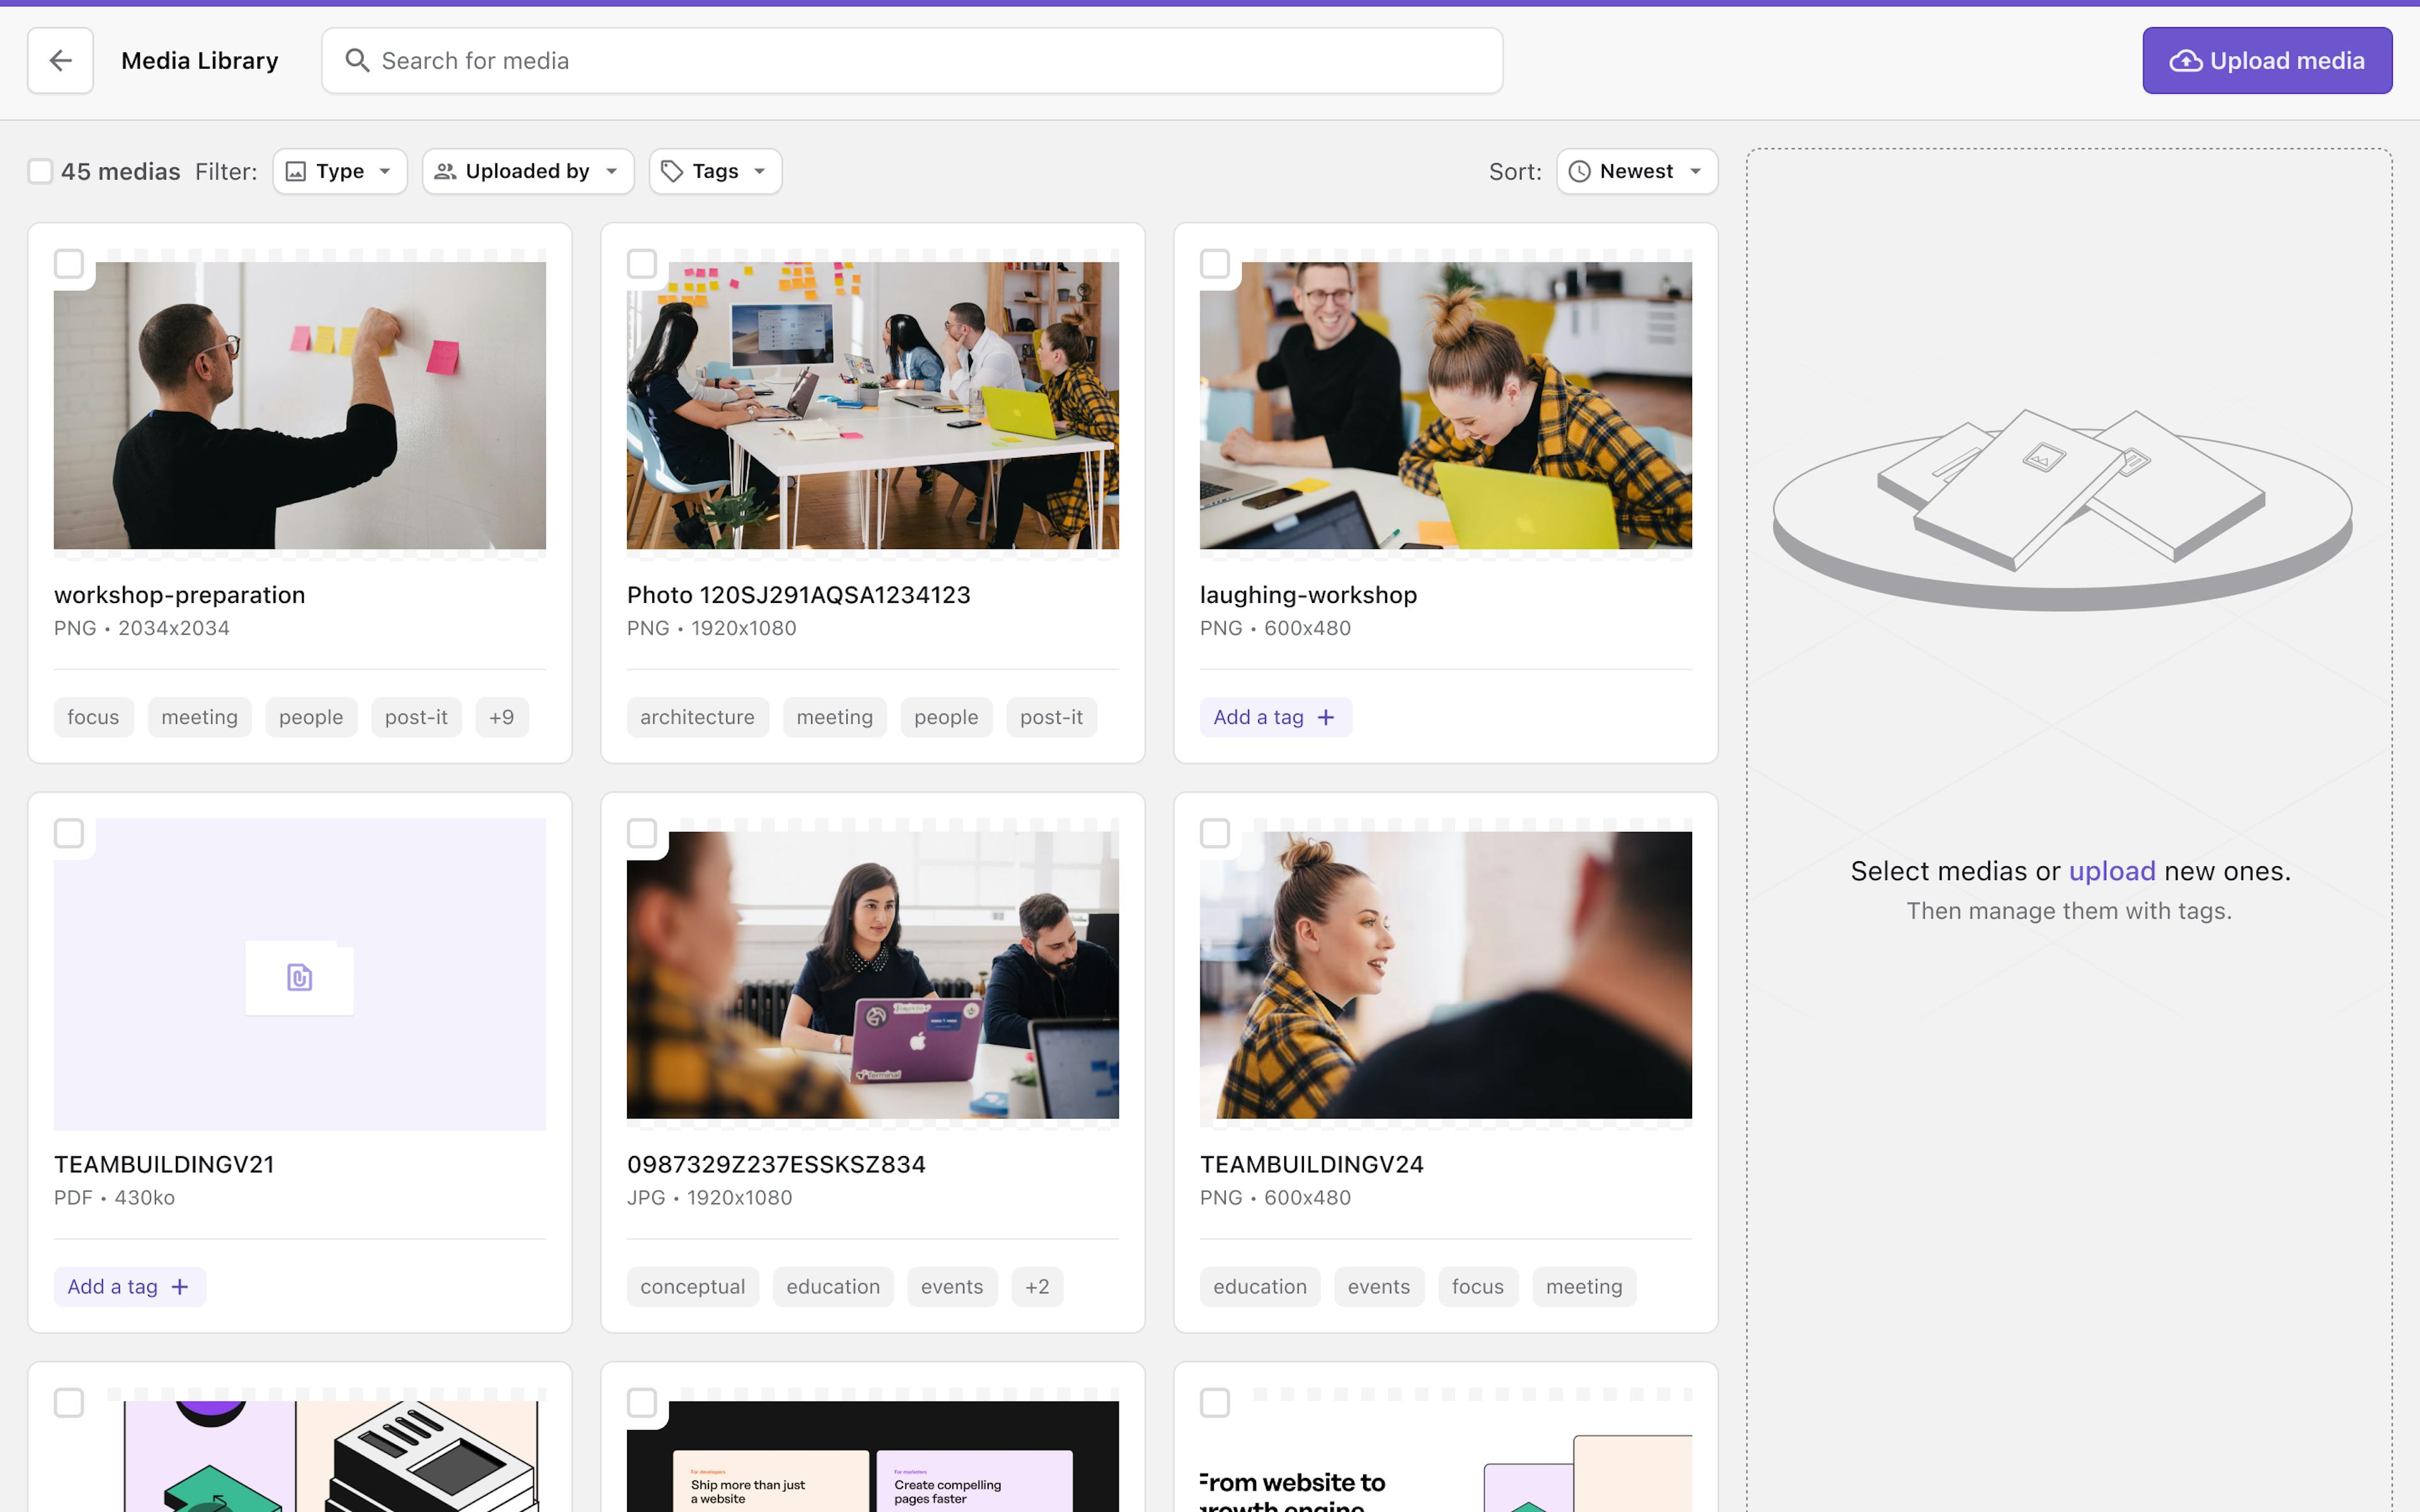This screenshot has height=1512, width=2420.
Task: Click the meeting tag on TEAMBUILDINGV24
Action: point(1584,1287)
